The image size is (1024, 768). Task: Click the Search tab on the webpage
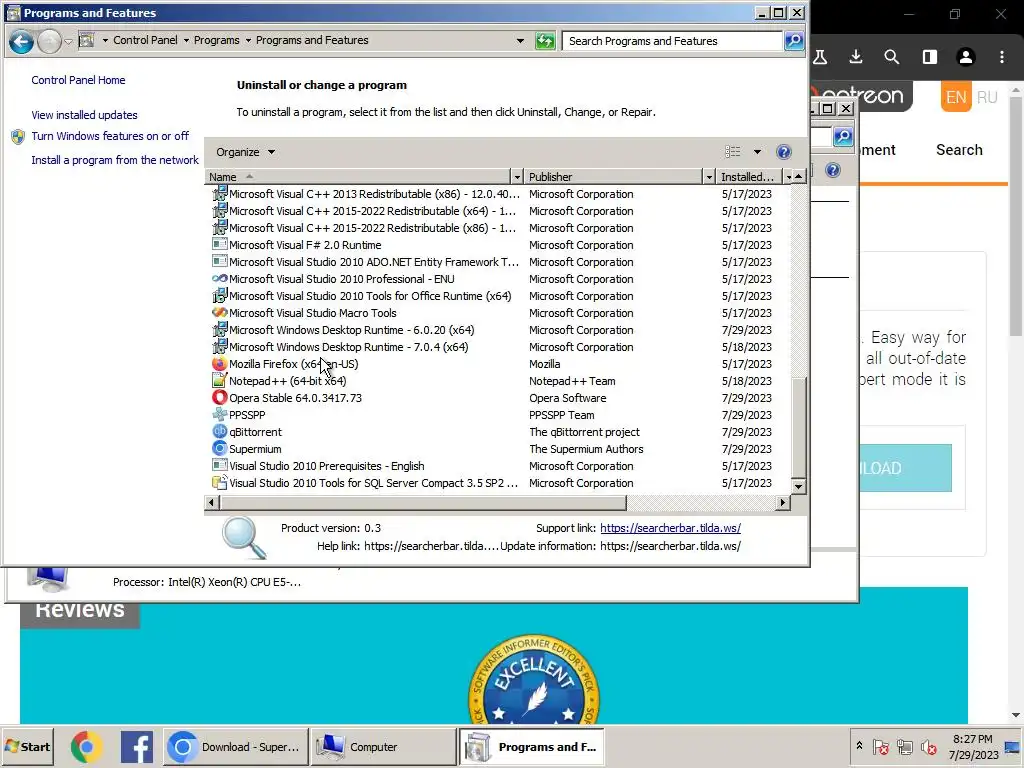pos(959,150)
